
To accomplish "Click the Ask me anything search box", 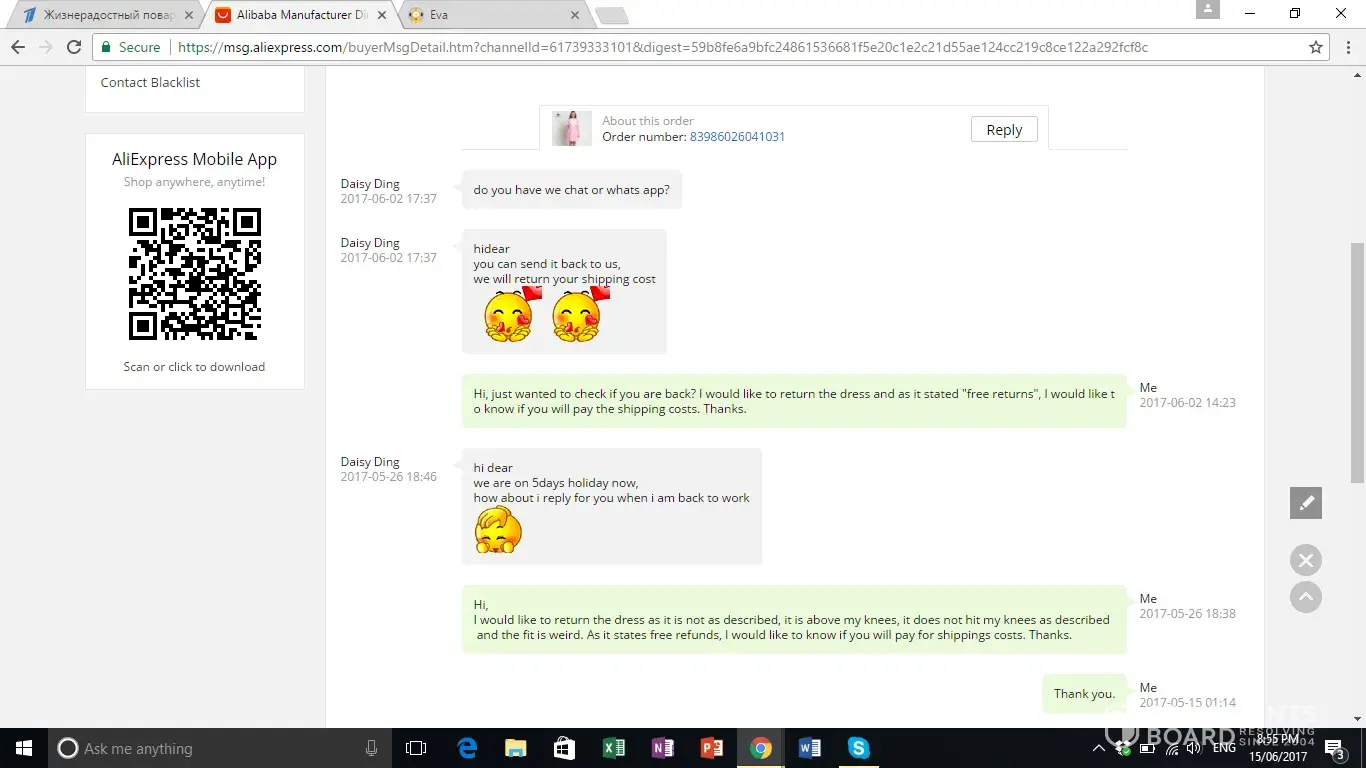I will (220, 748).
